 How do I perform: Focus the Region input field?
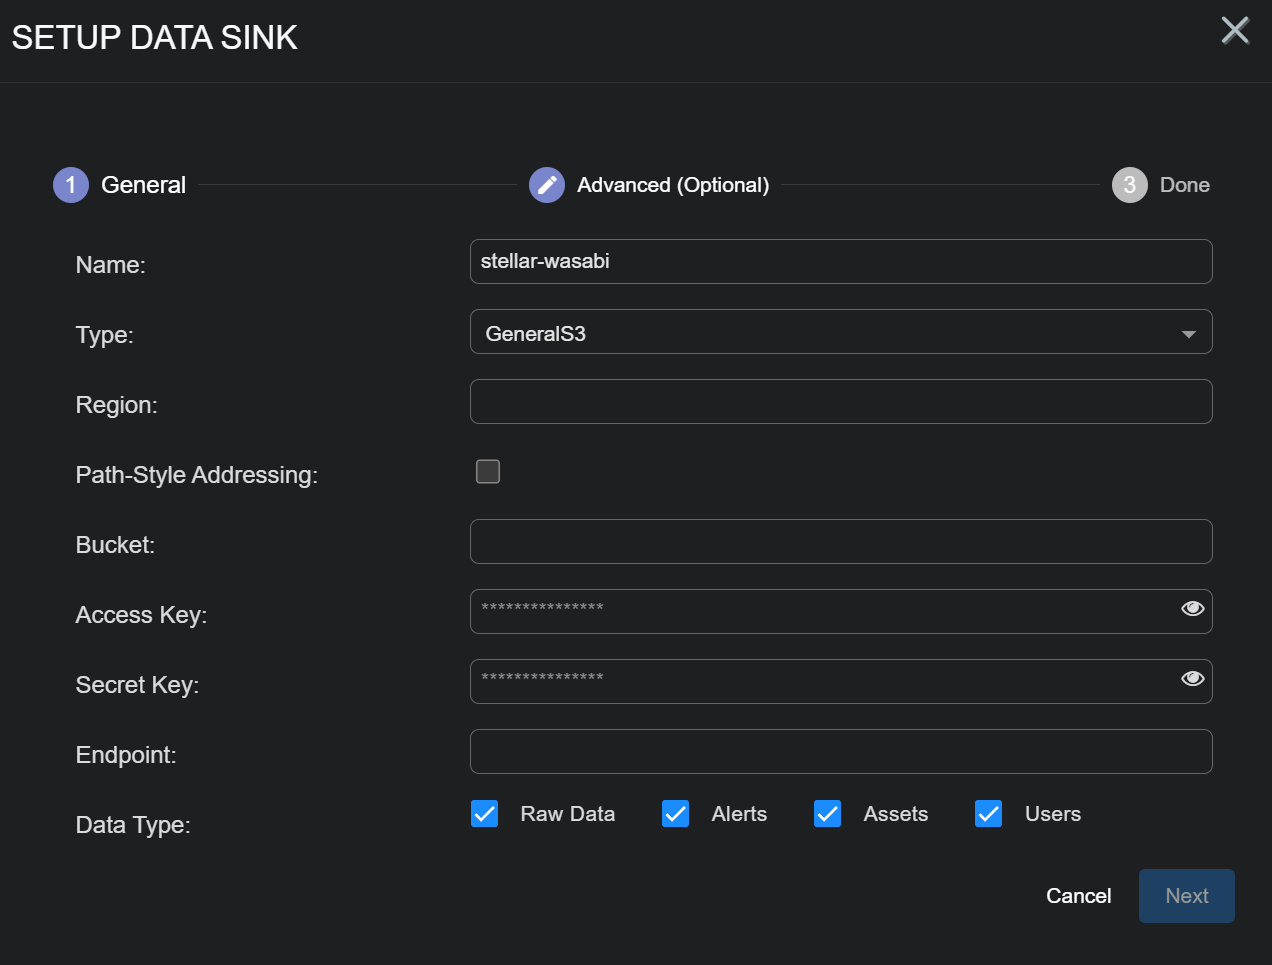coord(840,402)
